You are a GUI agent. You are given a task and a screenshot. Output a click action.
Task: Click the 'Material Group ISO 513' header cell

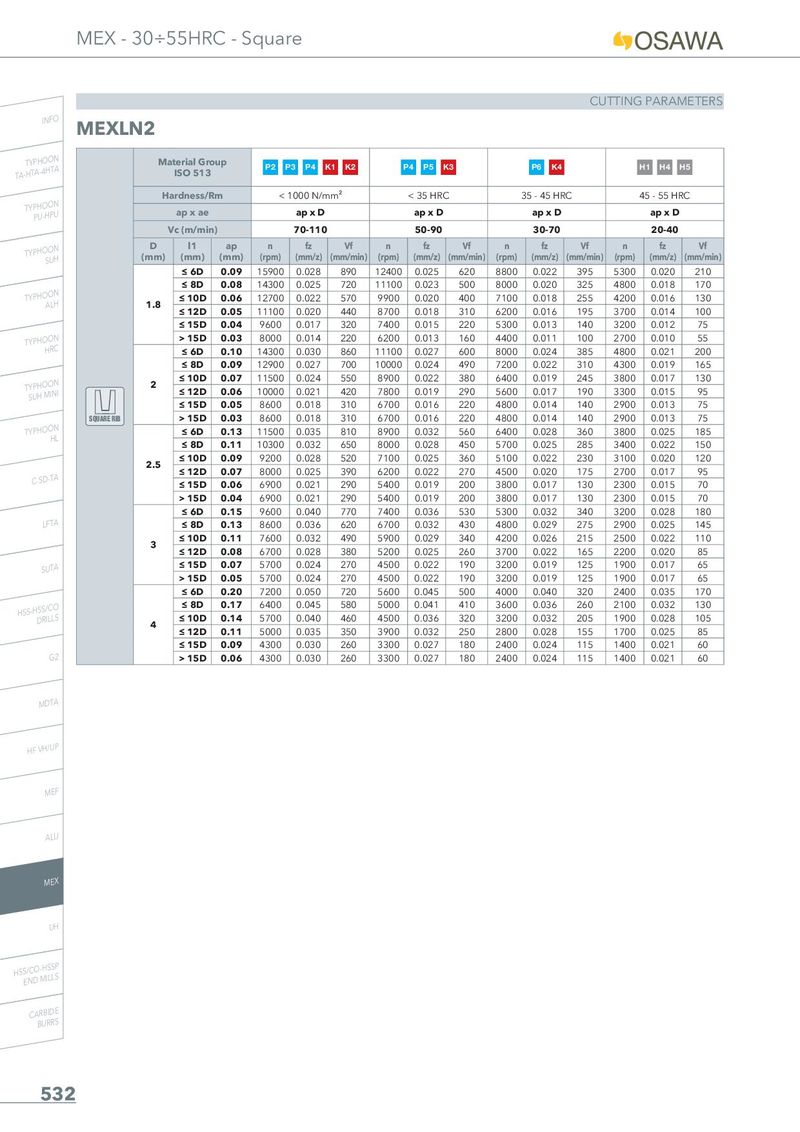pos(192,167)
